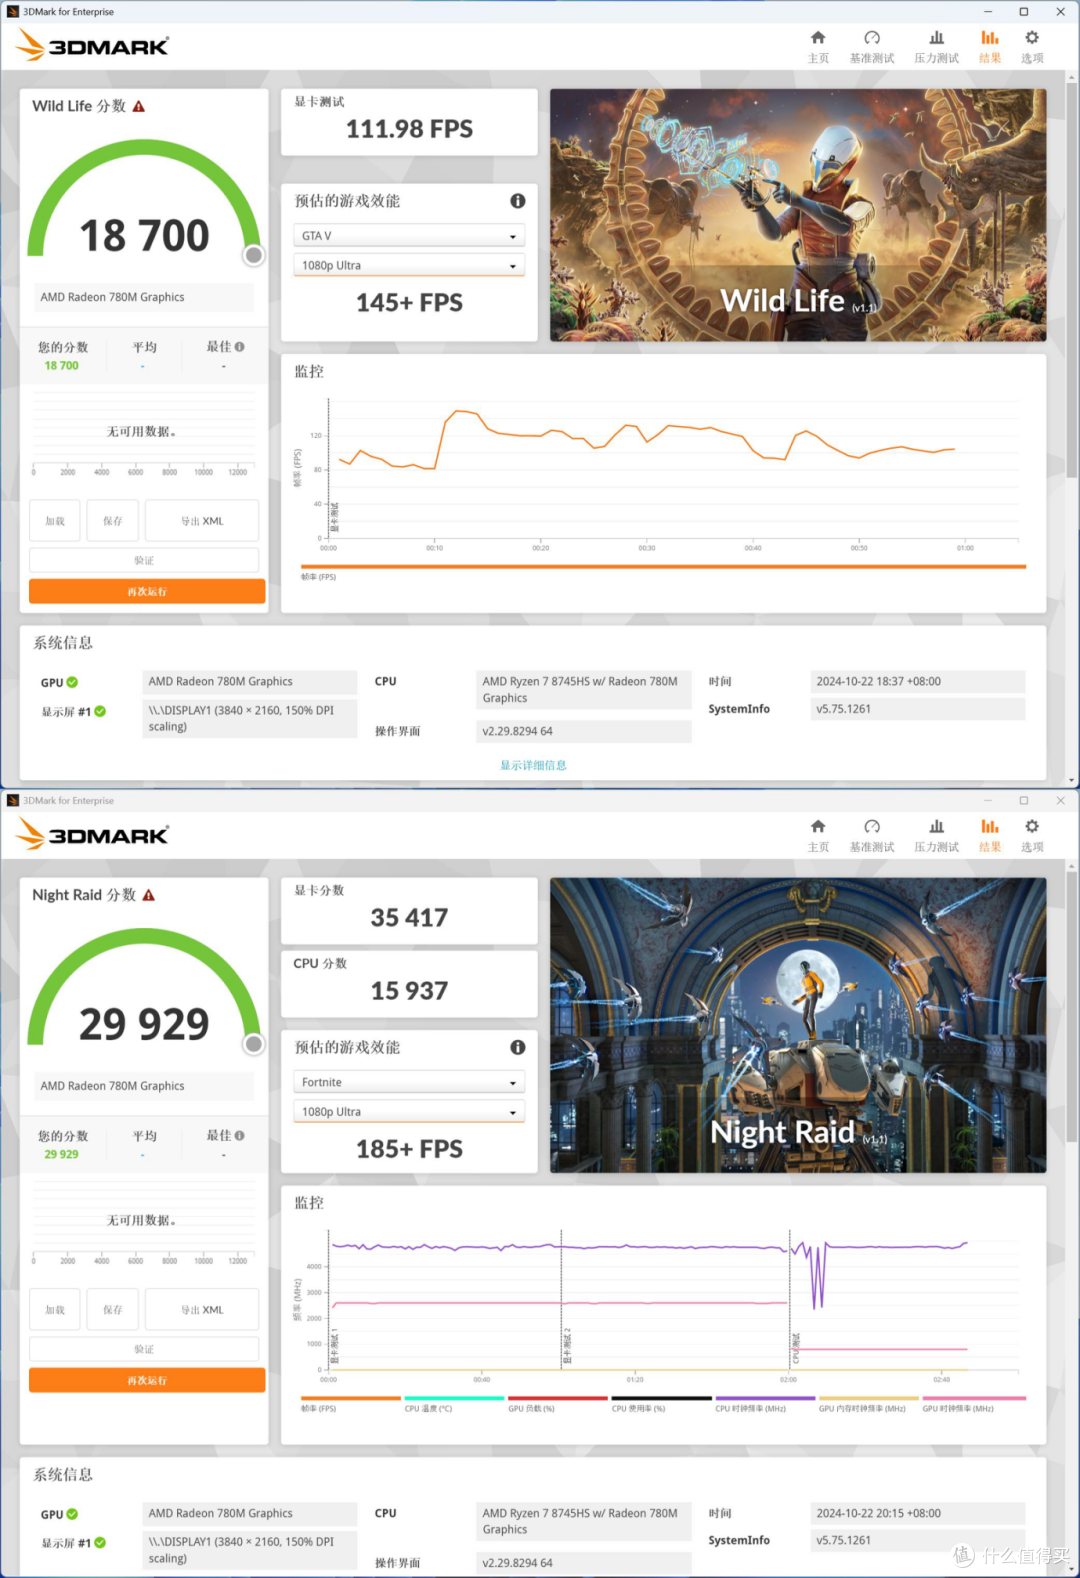Click 导出 XML in Night Raid window
The width and height of the screenshot is (1080, 1578).
pyautogui.click(x=202, y=1310)
